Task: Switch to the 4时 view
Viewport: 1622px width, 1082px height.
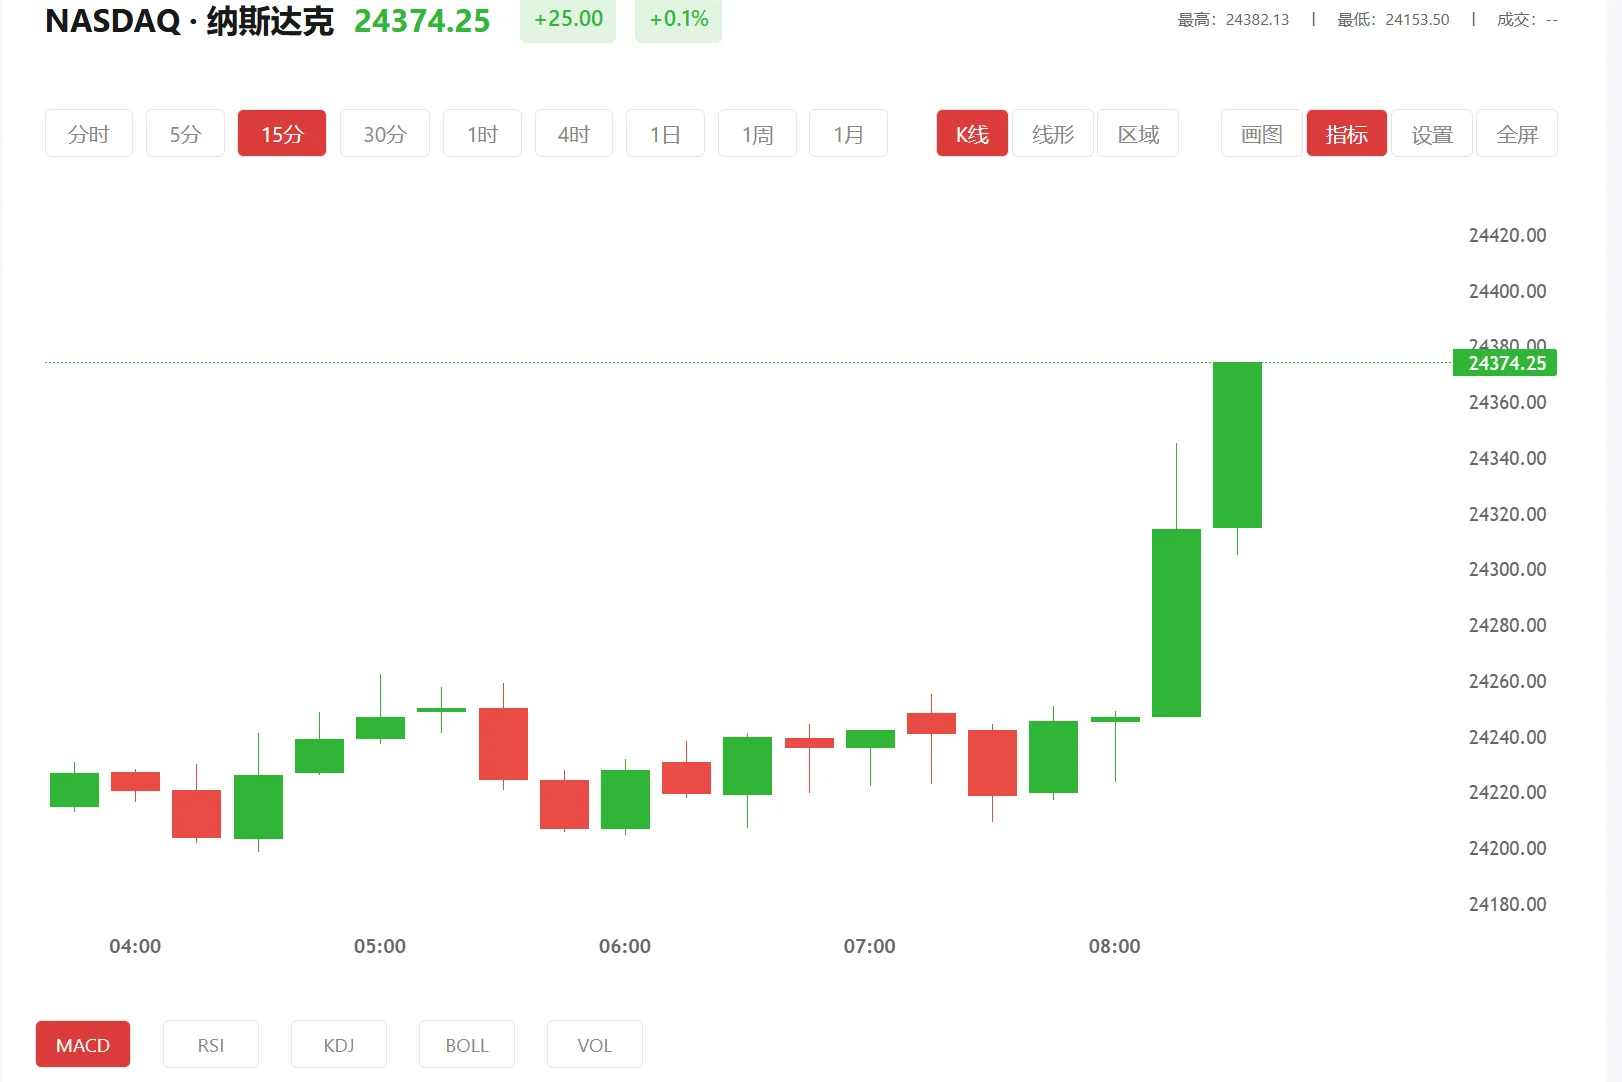Action: 573,132
